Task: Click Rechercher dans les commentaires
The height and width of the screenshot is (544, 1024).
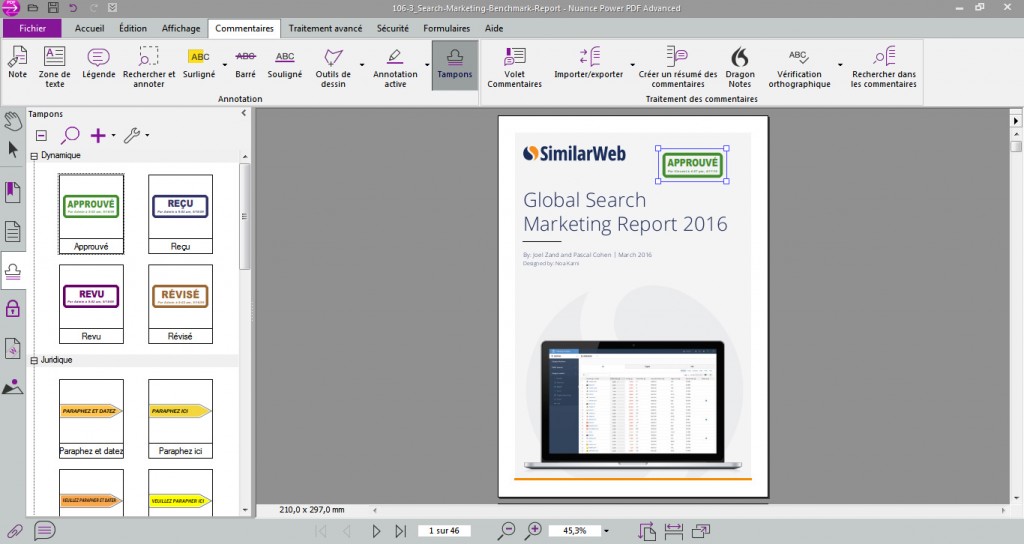Action: click(x=883, y=65)
